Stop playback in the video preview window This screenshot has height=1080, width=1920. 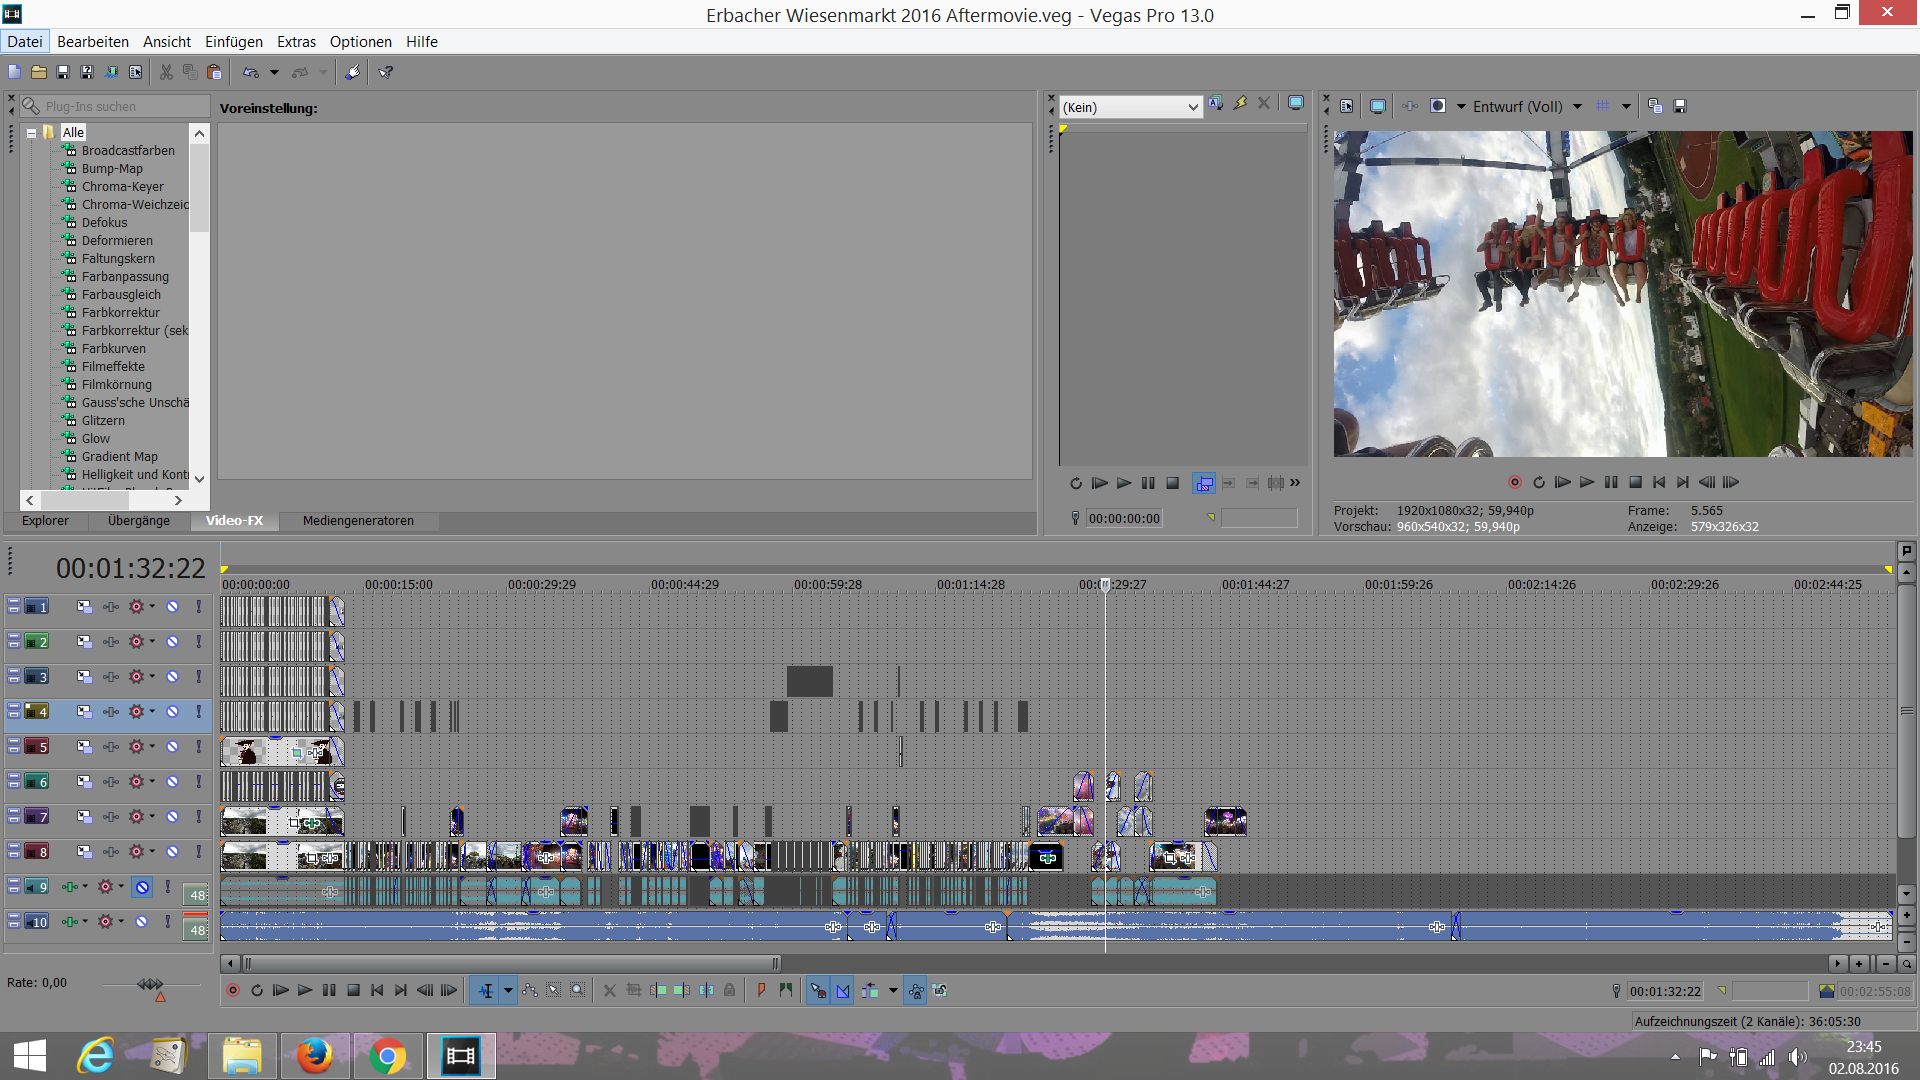click(x=1635, y=483)
